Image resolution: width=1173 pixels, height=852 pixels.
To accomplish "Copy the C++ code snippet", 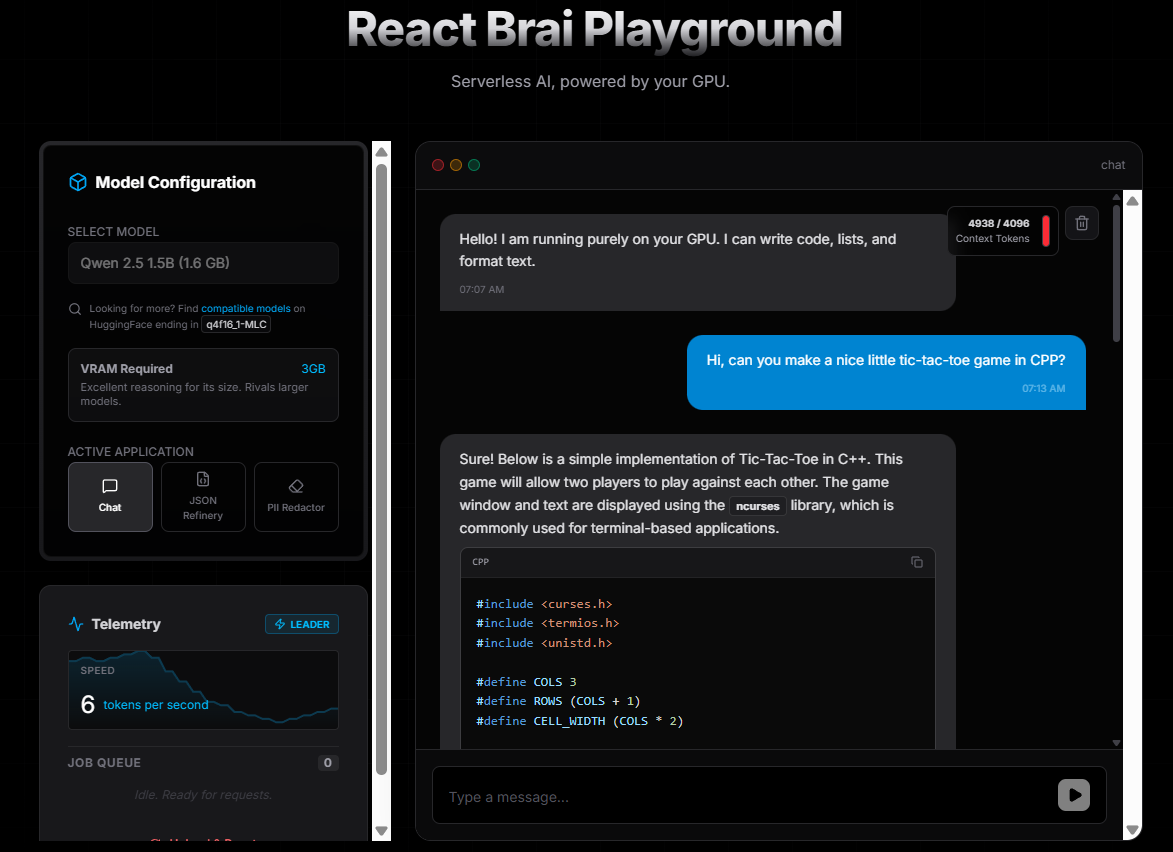I will [x=917, y=562].
